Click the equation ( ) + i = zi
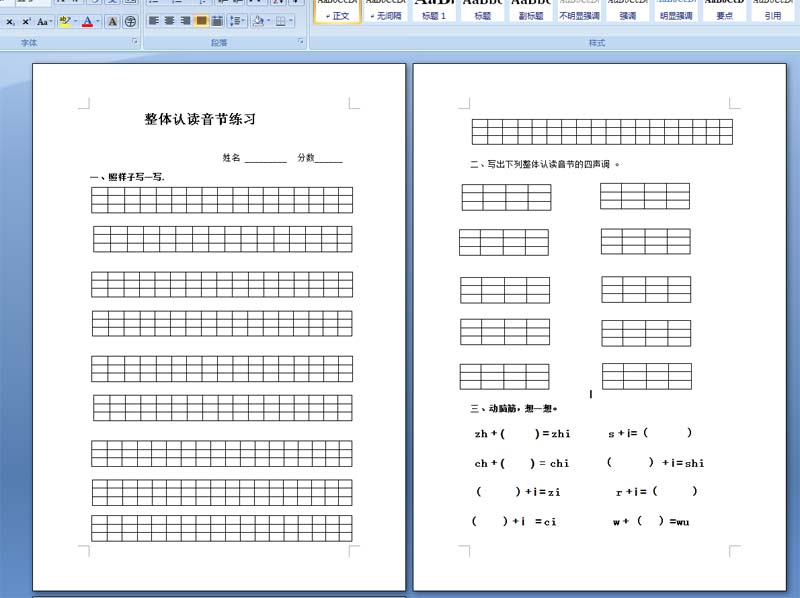This screenshot has height=598, width=800. click(518, 492)
